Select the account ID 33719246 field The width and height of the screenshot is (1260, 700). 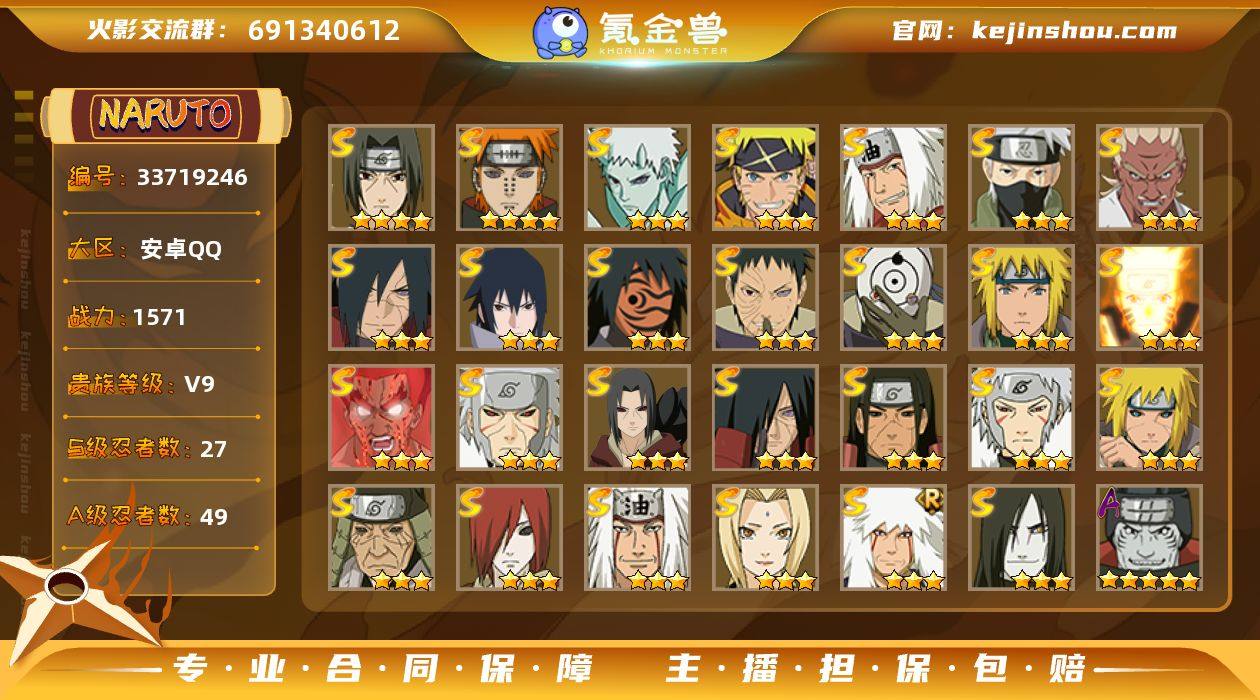158,178
